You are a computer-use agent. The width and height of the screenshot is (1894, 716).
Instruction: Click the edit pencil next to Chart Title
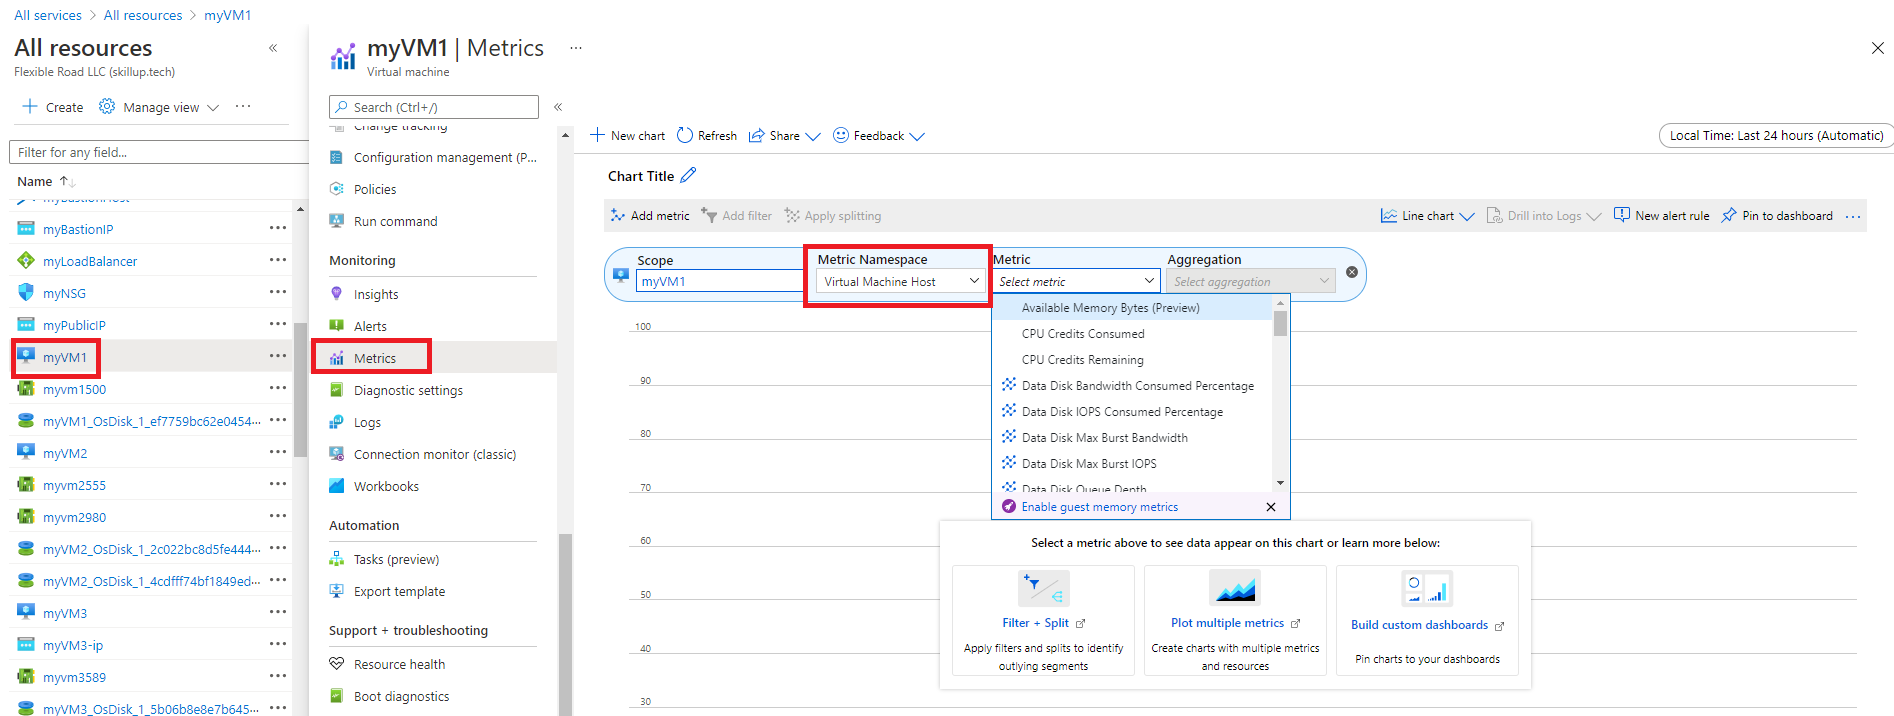(x=688, y=175)
